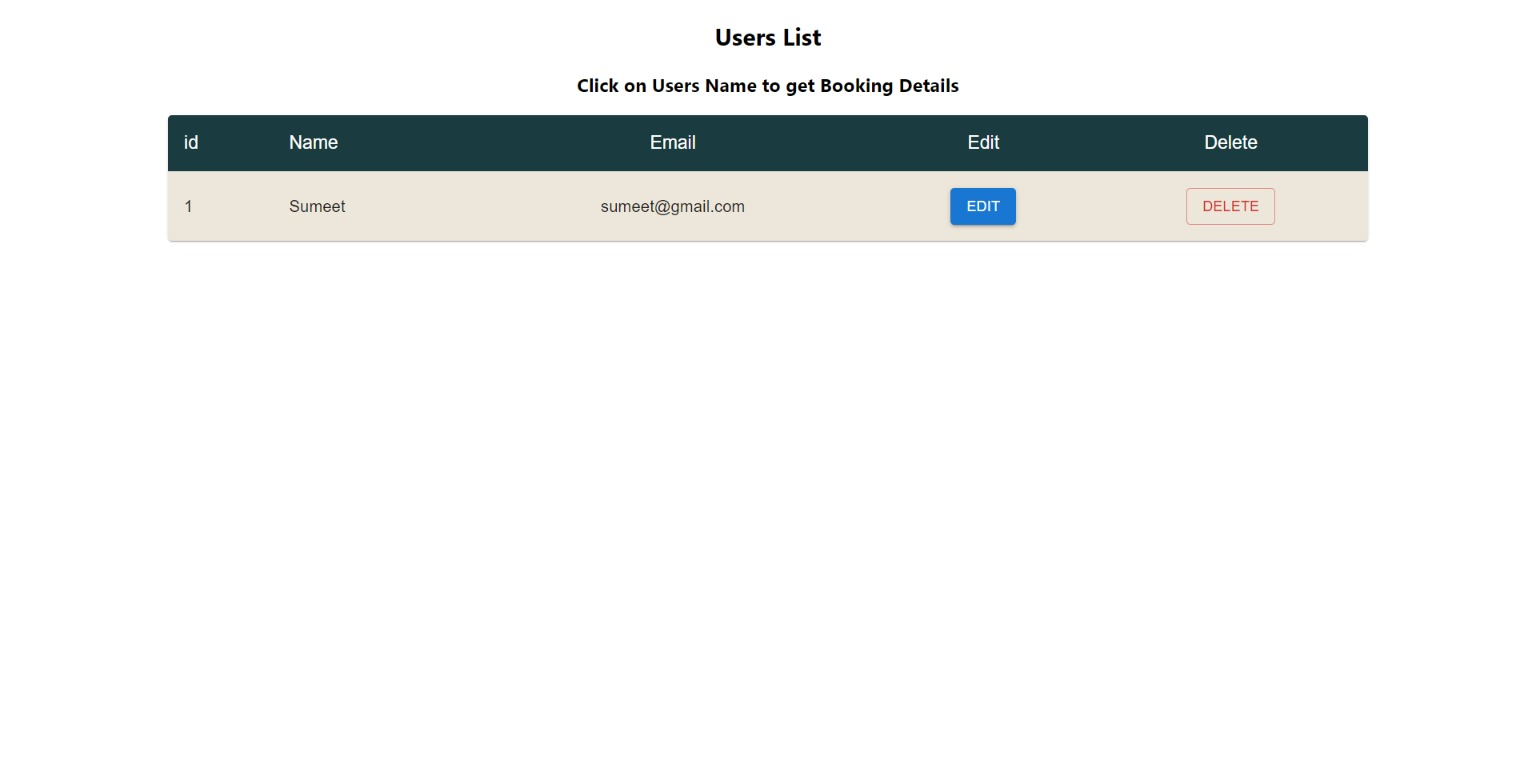Image resolution: width=1536 pixels, height=757 pixels.
Task: Click the blue EDIT button for Sumeet
Action: (x=982, y=206)
